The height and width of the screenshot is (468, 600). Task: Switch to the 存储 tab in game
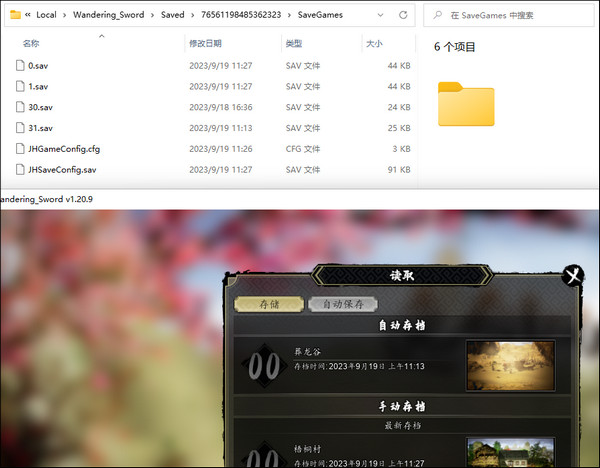(x=269, y=304)
